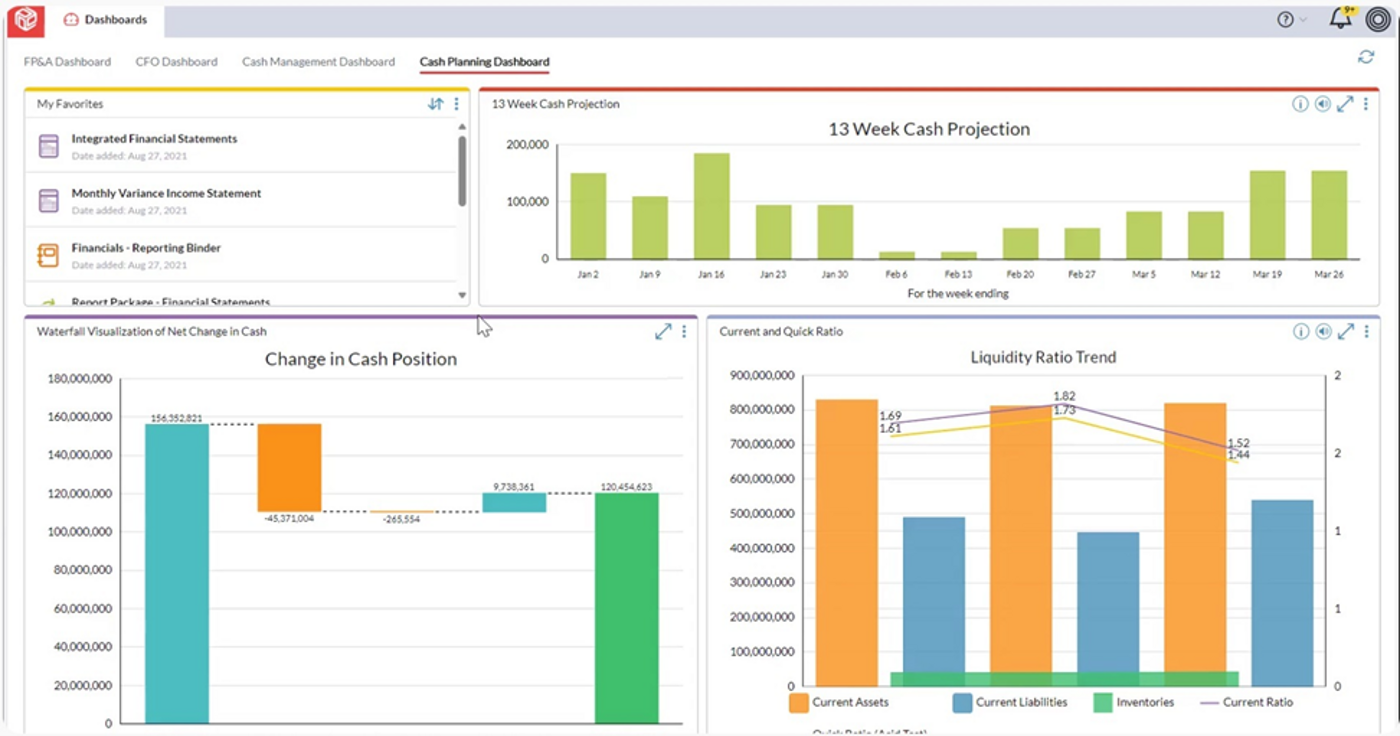Expand the Waterfall Visualization widget to full screen

662,331
